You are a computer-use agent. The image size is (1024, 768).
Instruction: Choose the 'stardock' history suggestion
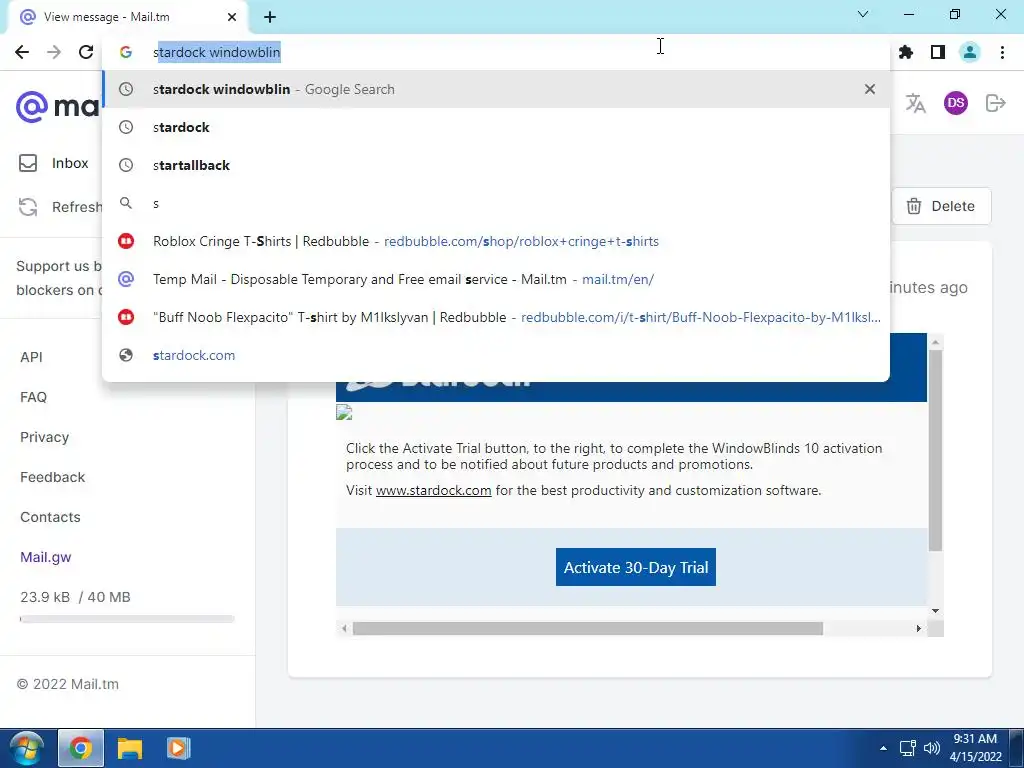[x=496, y=127]
